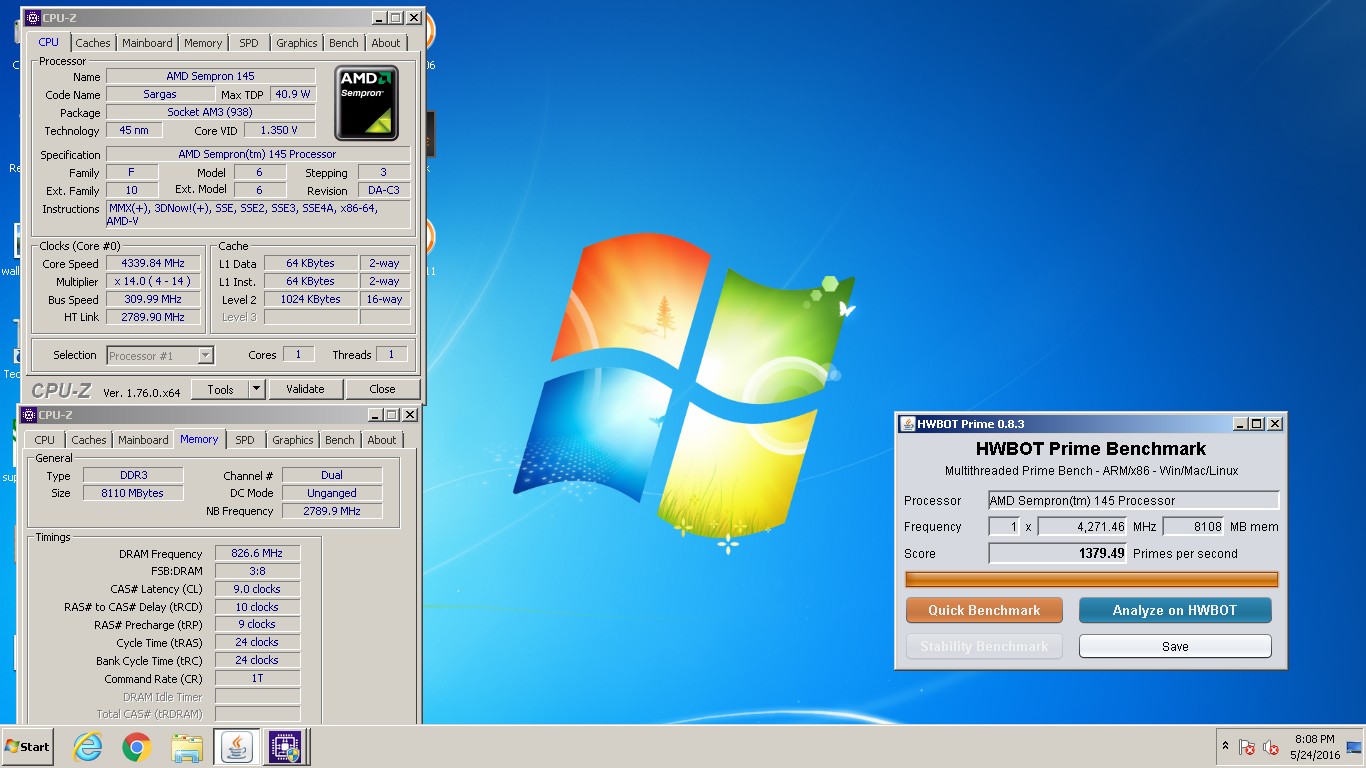Open About tab in top CPU-Z window
The height and width of the screenshot is (768, 1366).
(386, 43)
